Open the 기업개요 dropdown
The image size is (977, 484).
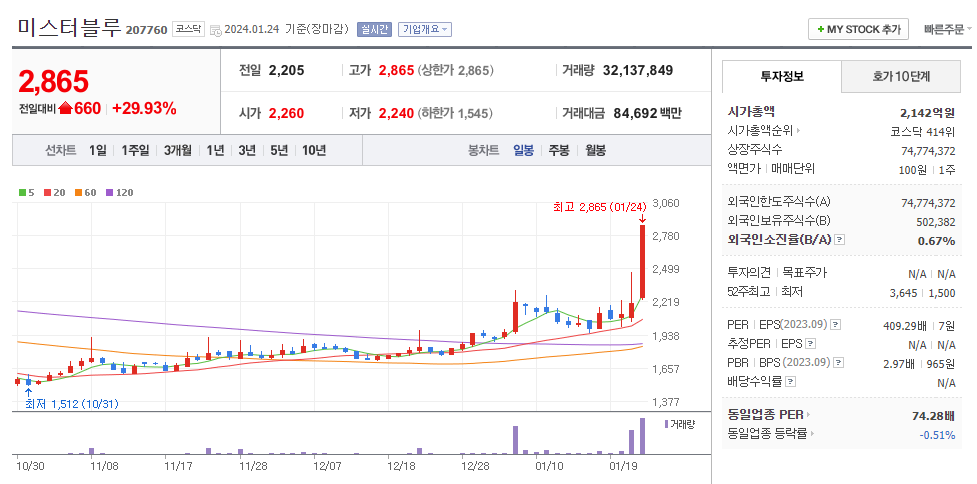coord(425,29)
